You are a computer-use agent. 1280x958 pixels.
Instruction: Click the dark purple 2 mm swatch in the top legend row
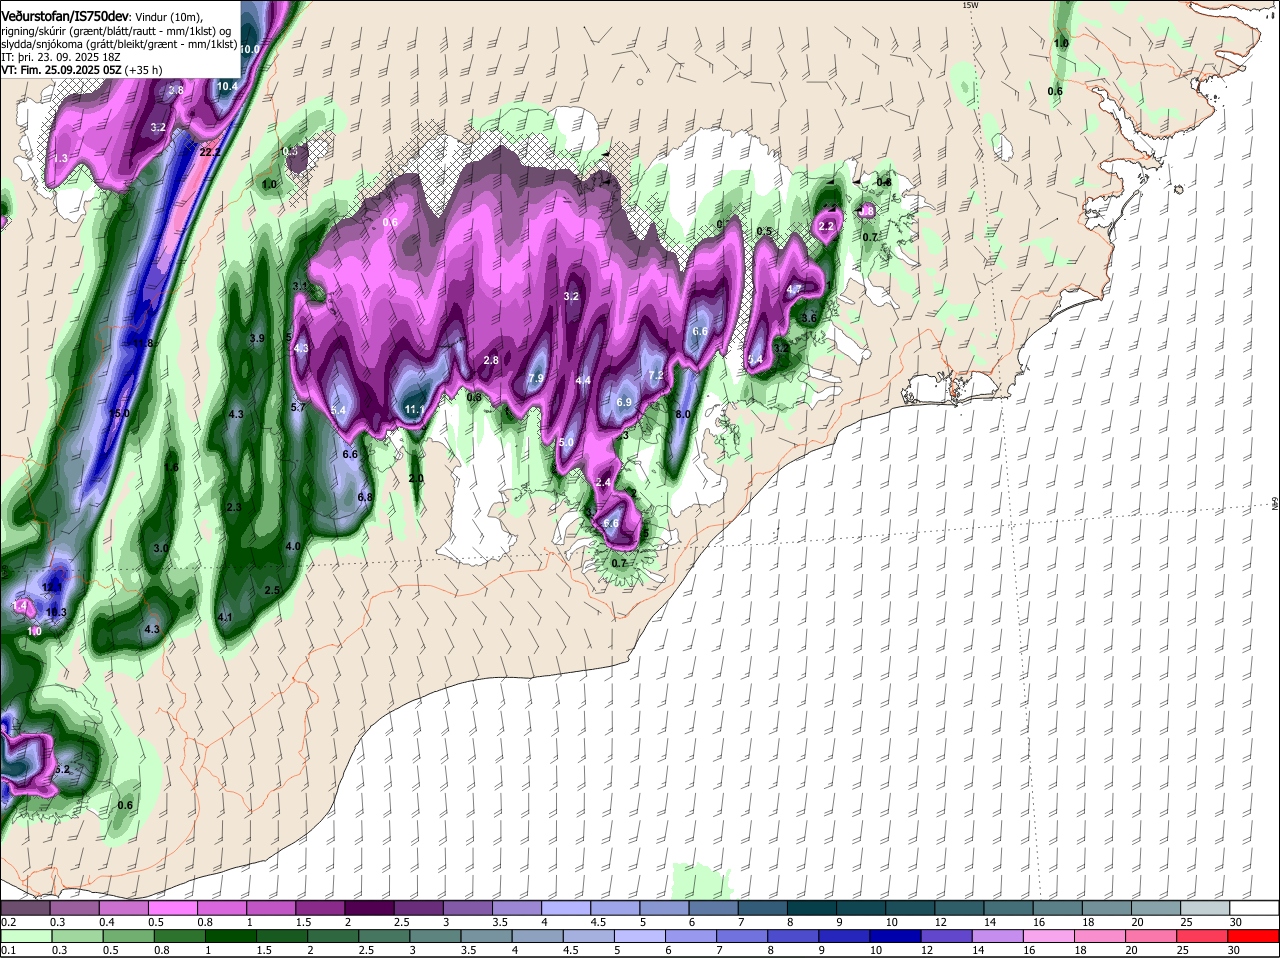pyautogui.click(x=369, y=908)
